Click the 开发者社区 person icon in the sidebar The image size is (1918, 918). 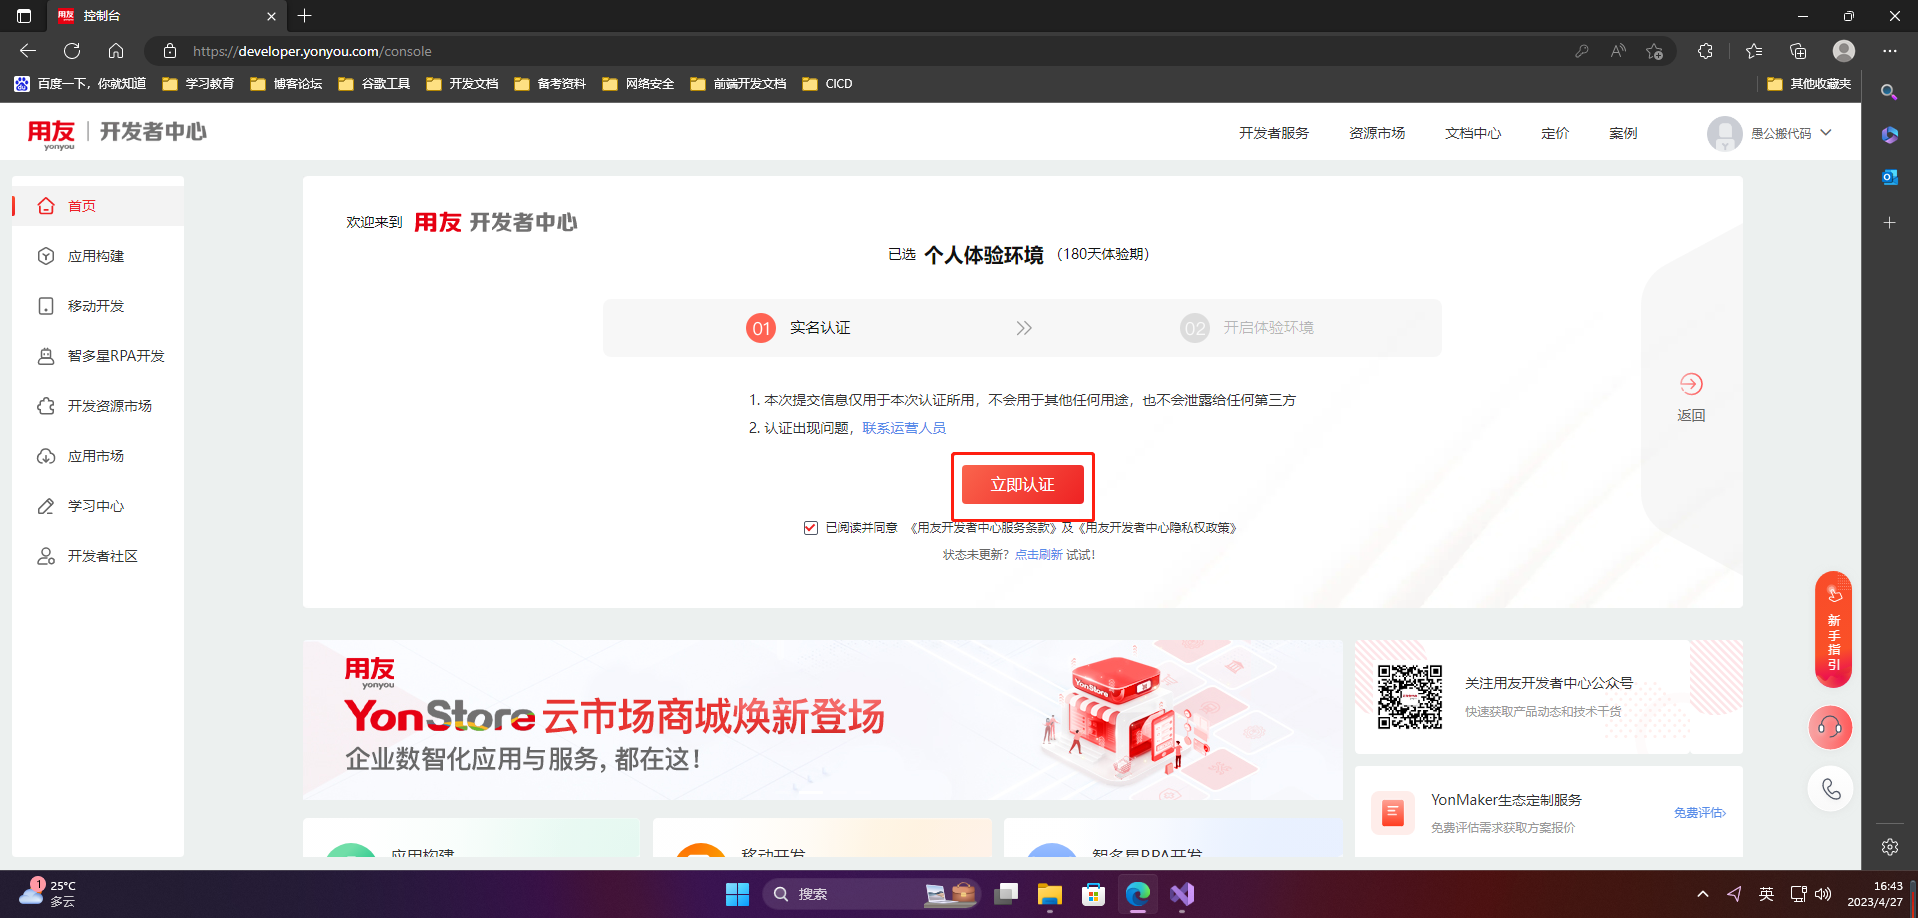(x=46, y=556)
